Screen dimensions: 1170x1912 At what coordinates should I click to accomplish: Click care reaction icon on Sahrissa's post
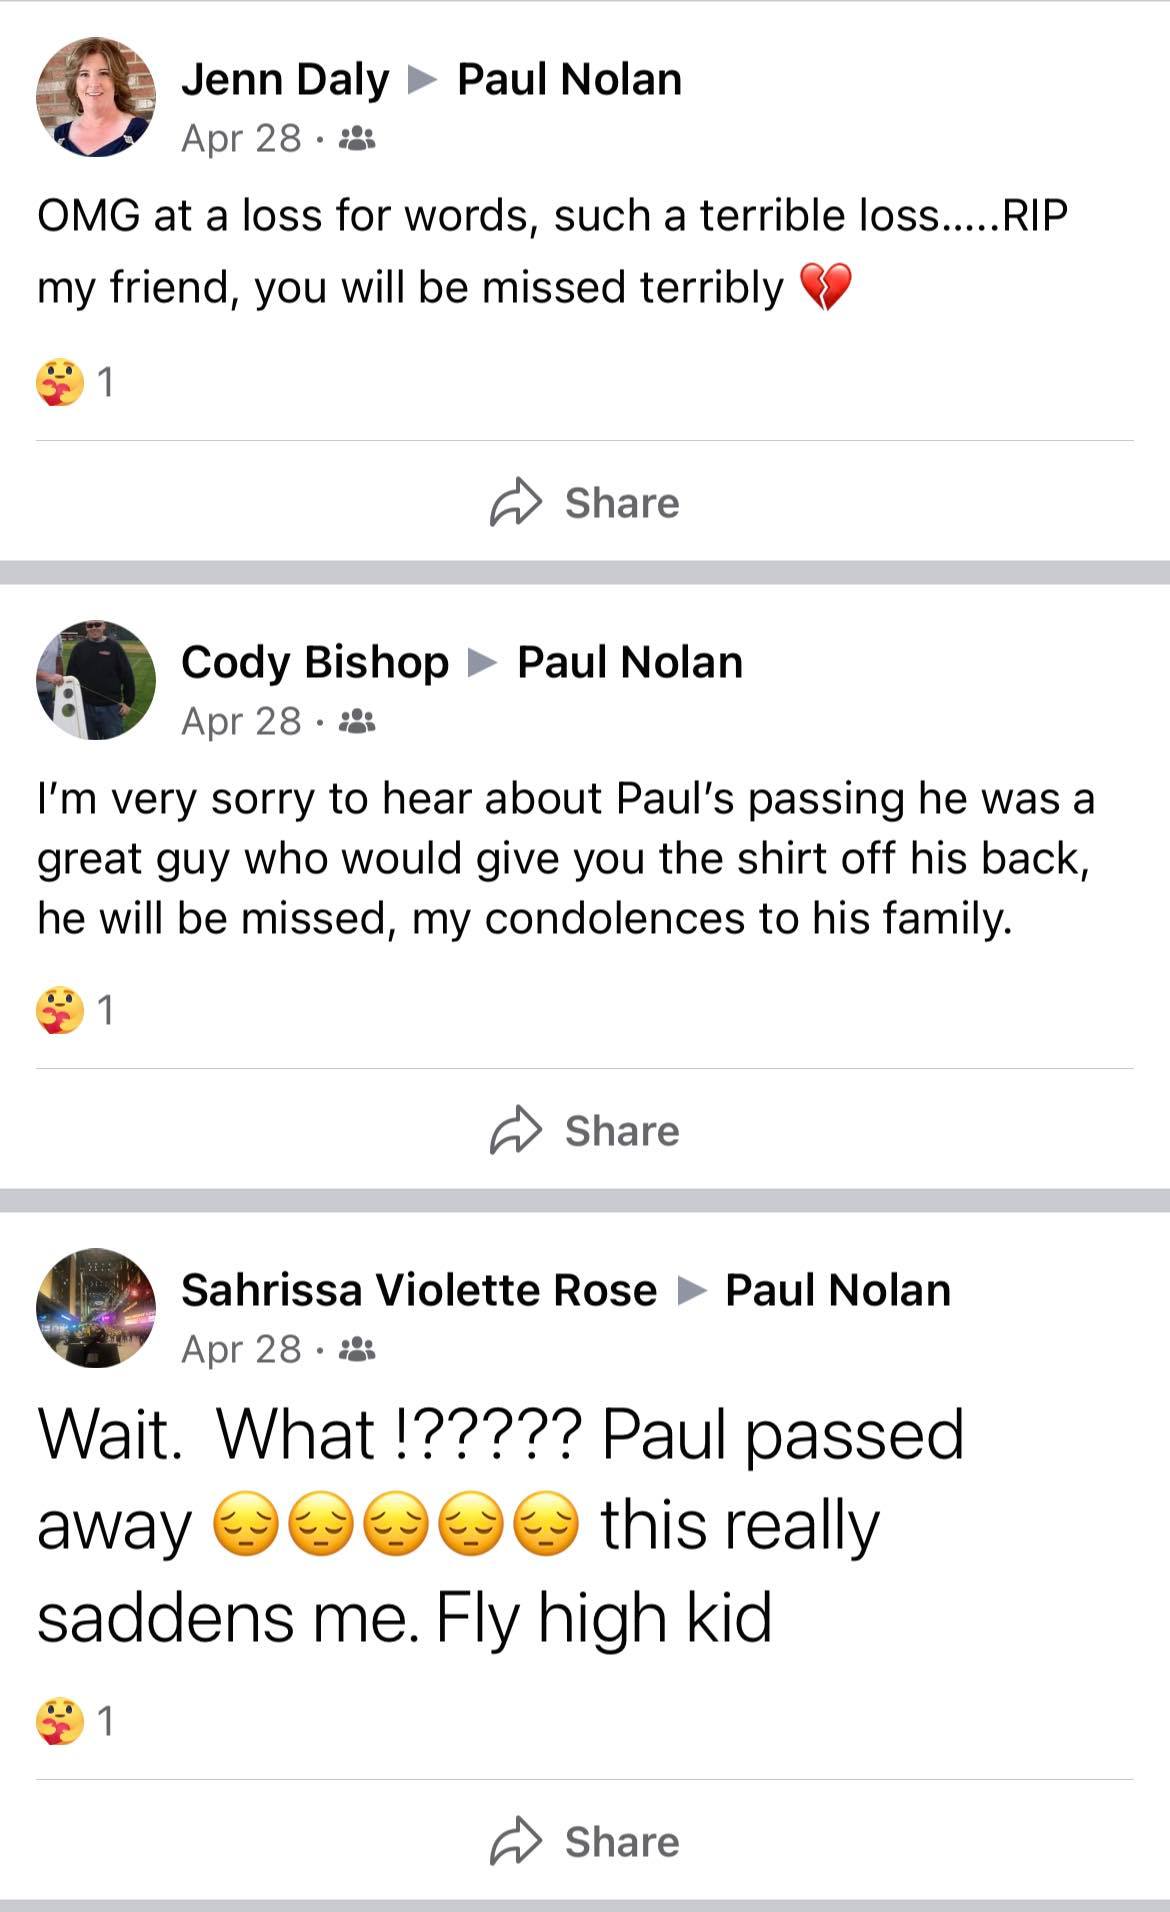(x=60, y=1721)
